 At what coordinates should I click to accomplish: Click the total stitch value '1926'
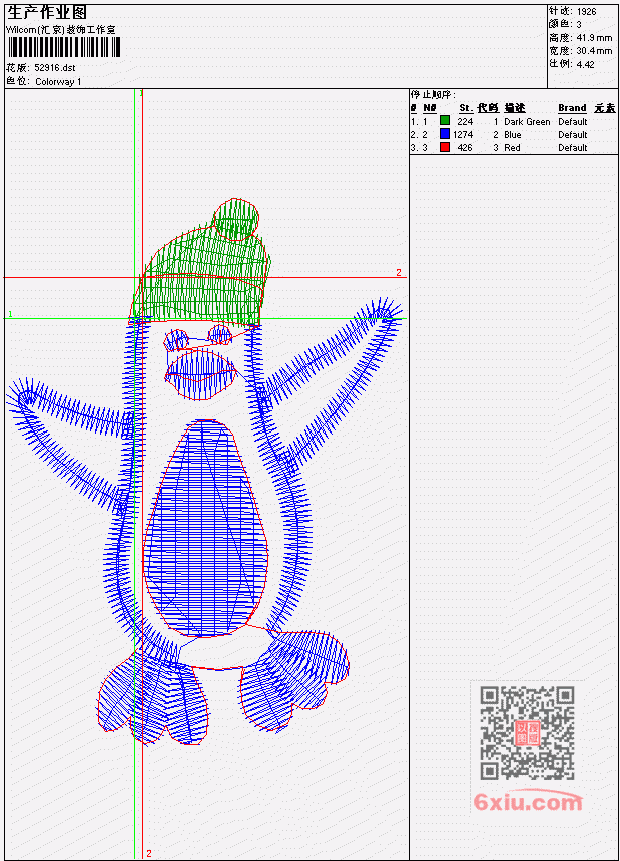586,11
